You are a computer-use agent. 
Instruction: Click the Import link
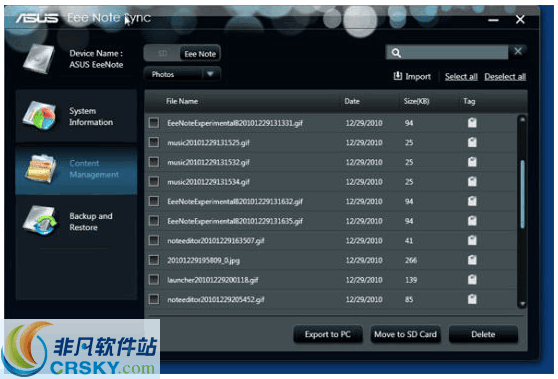click(x=418, y=77)
